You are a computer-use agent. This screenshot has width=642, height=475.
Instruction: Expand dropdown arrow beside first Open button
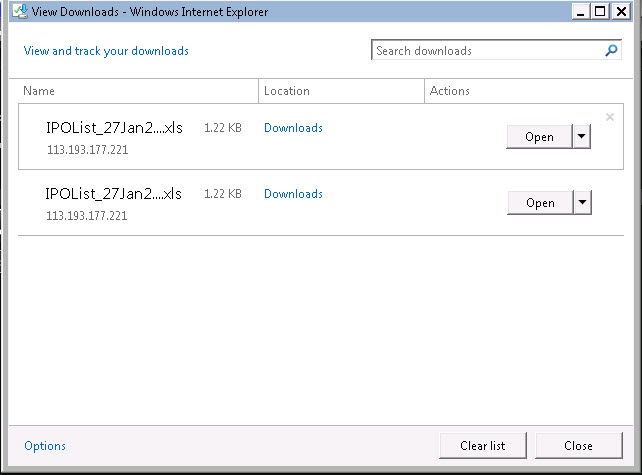pos(581,137)
